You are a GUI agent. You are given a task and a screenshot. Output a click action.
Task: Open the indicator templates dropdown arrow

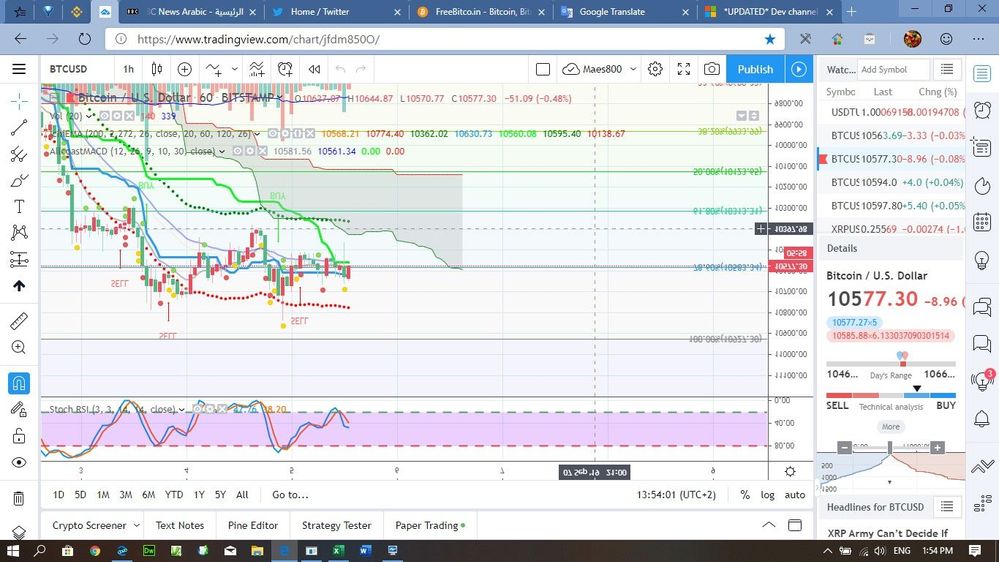click(x=234, y=69)
